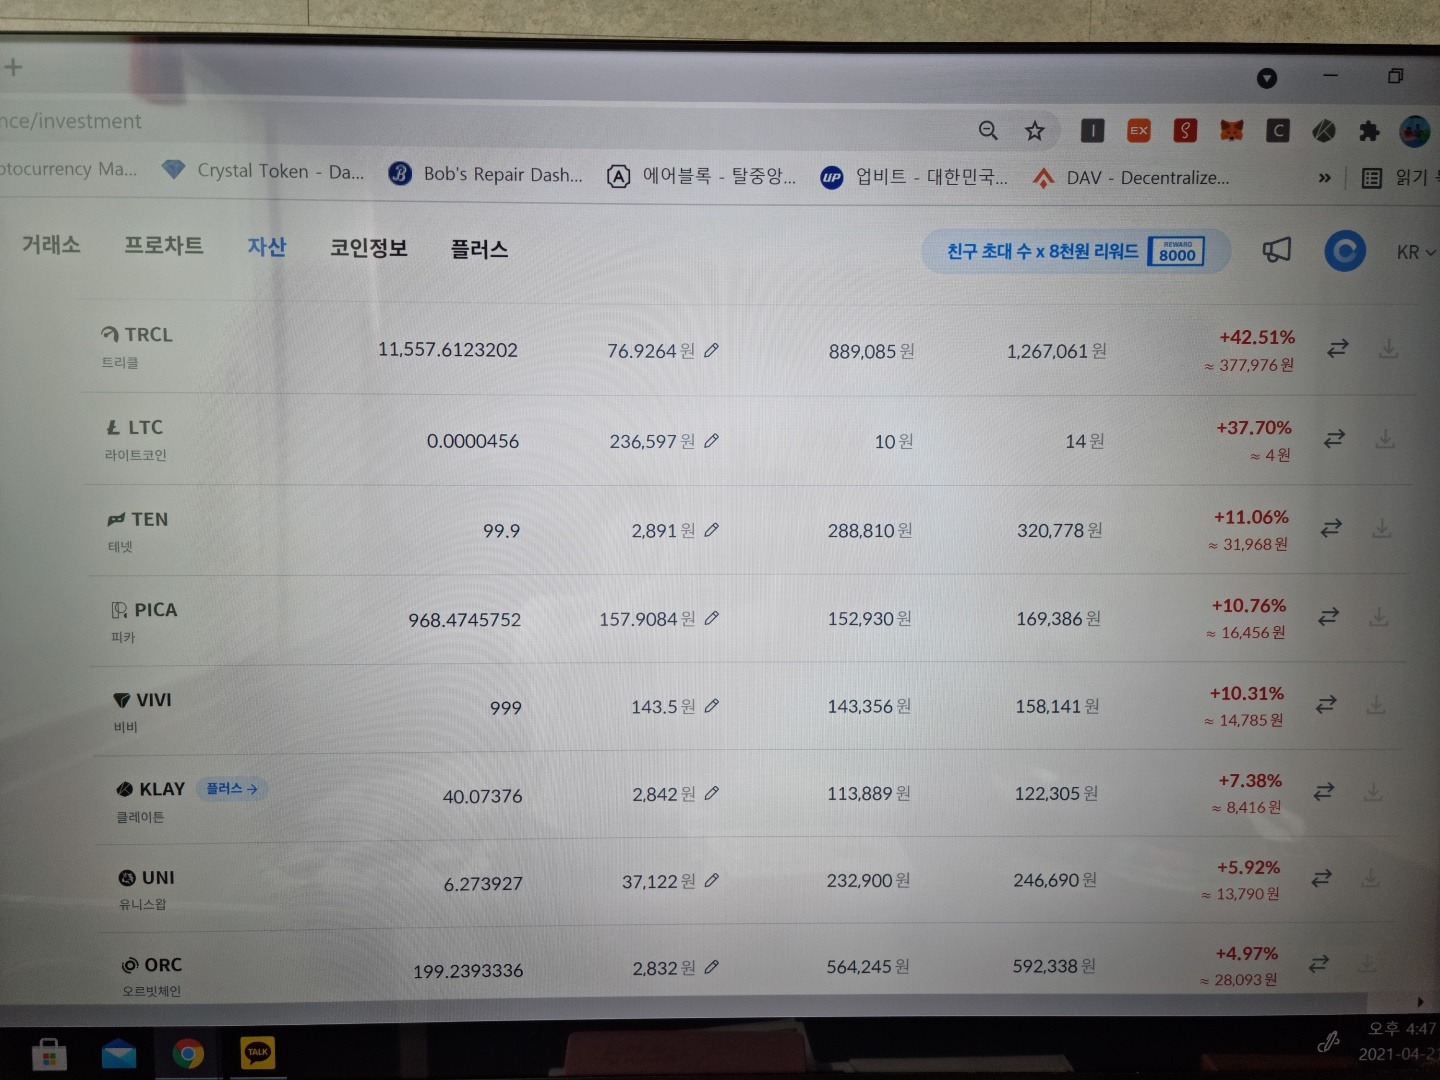This screenshot has width=1440, height=1080.
Task: Edit PICA average price pencil icon
Action: (x=711, y=618)
